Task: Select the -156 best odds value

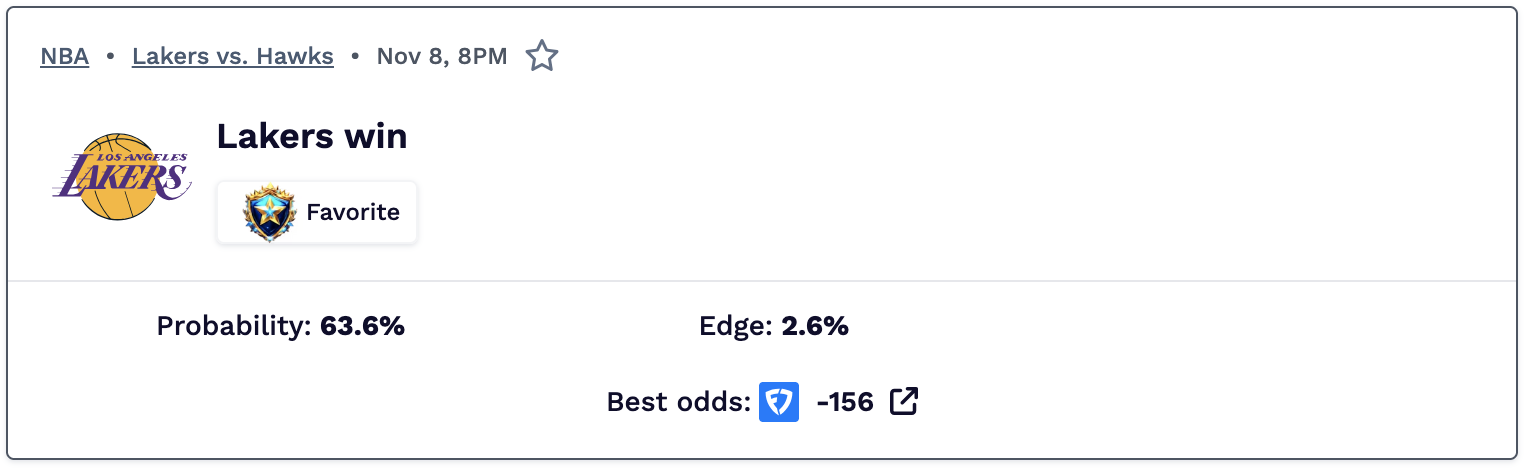Action: pos(845,402)
